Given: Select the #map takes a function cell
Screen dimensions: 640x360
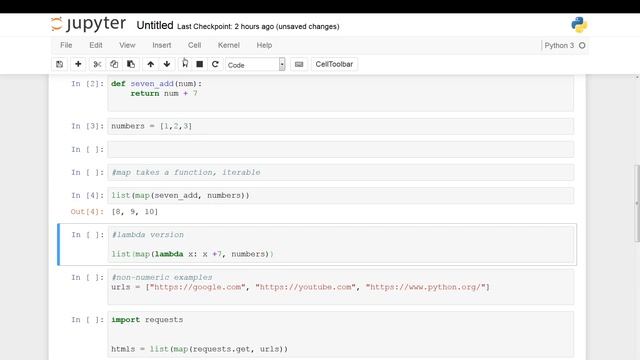Looking at the screenshot, I should coord(340,172).
